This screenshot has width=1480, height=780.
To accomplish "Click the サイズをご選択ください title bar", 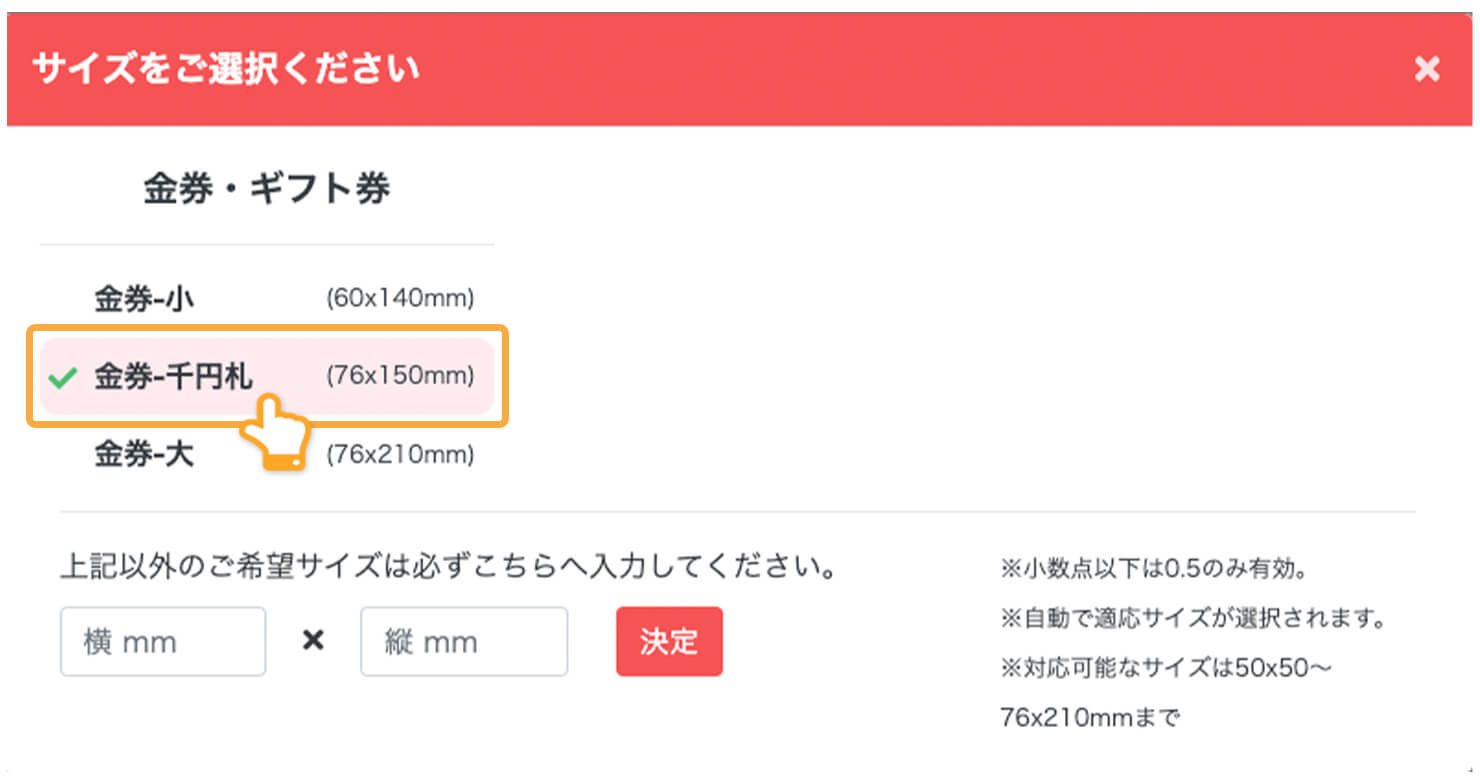I will pyautogui.click(x=226, y=68).
